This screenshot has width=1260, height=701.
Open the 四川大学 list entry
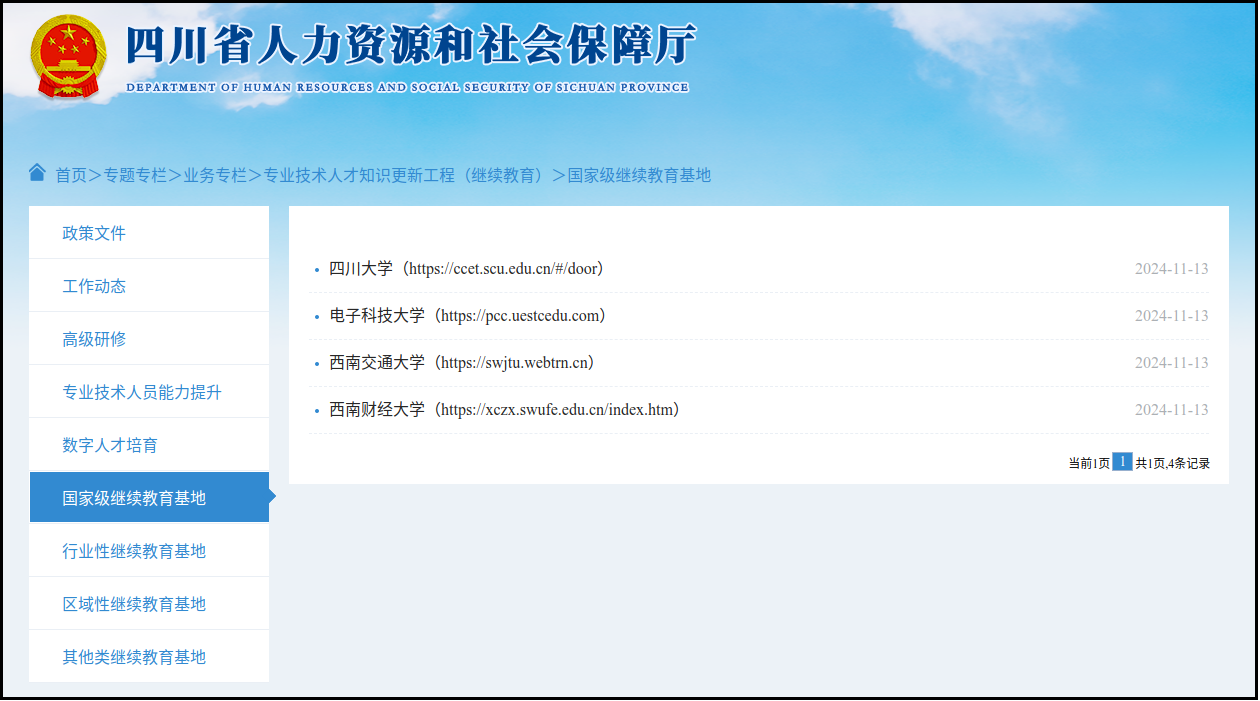click(466, 269)
